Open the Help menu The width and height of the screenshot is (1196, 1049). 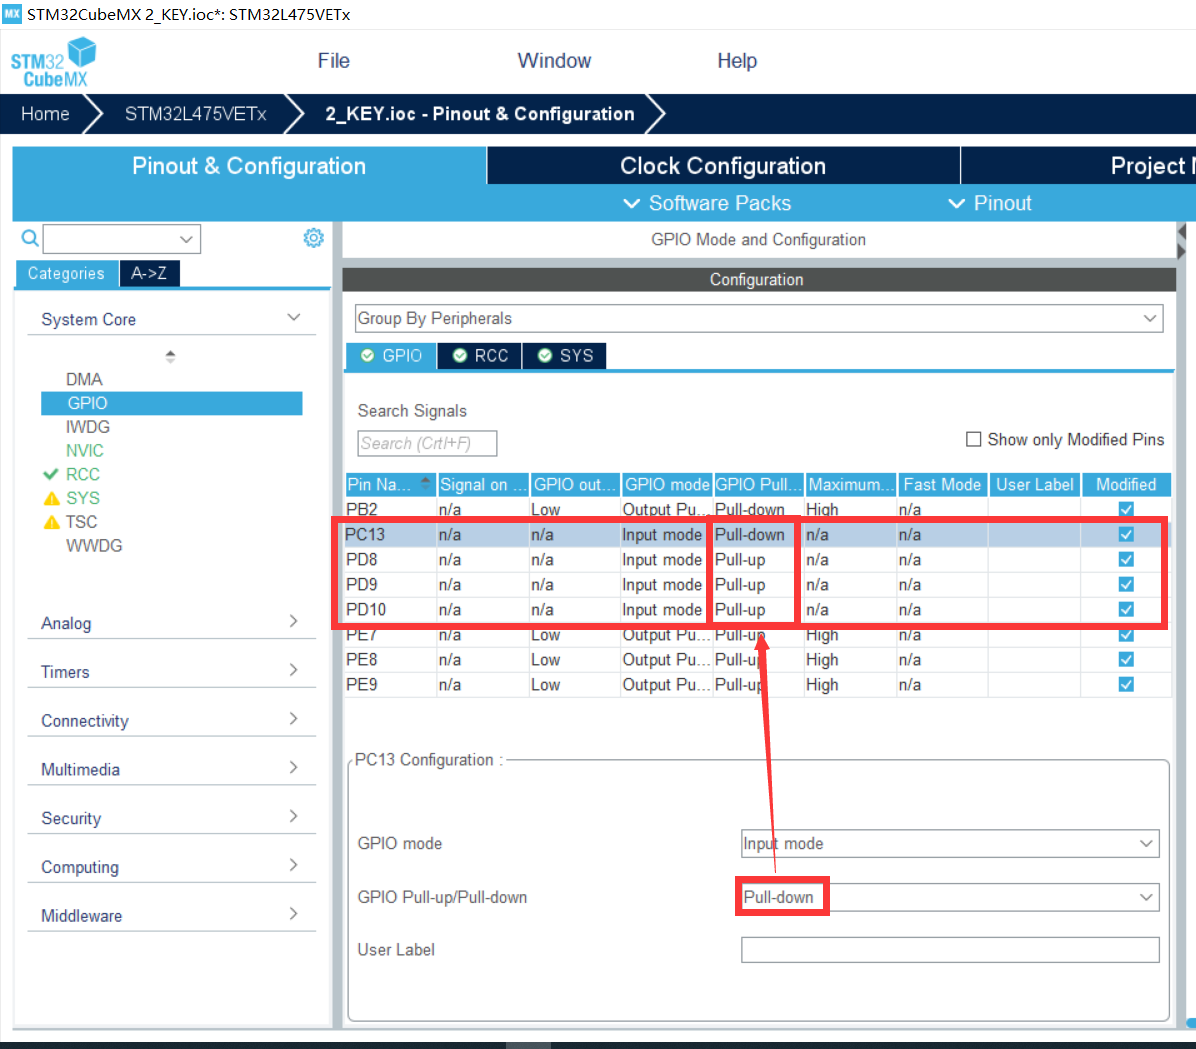point(737,61)
